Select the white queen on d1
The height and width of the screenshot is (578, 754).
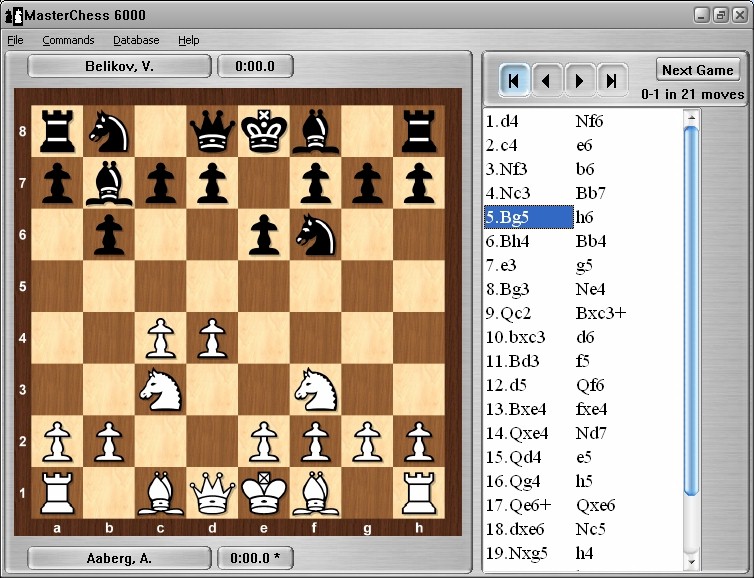pyautogui.click(x=211, y=492)
